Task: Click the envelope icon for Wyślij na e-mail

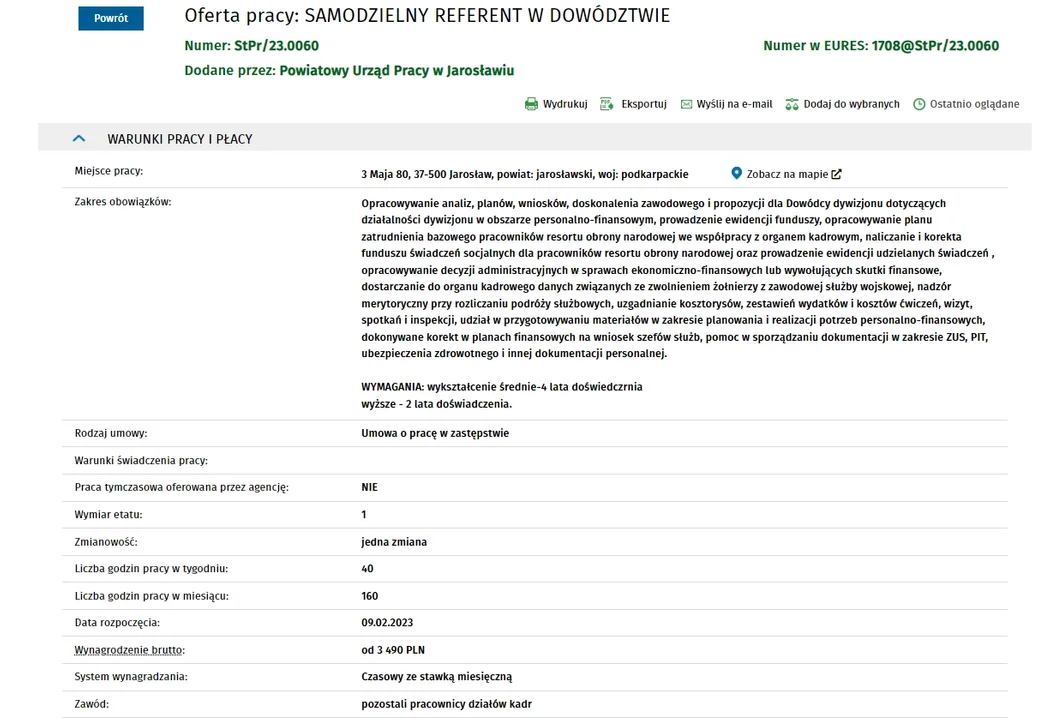Action: click(686, 104)
